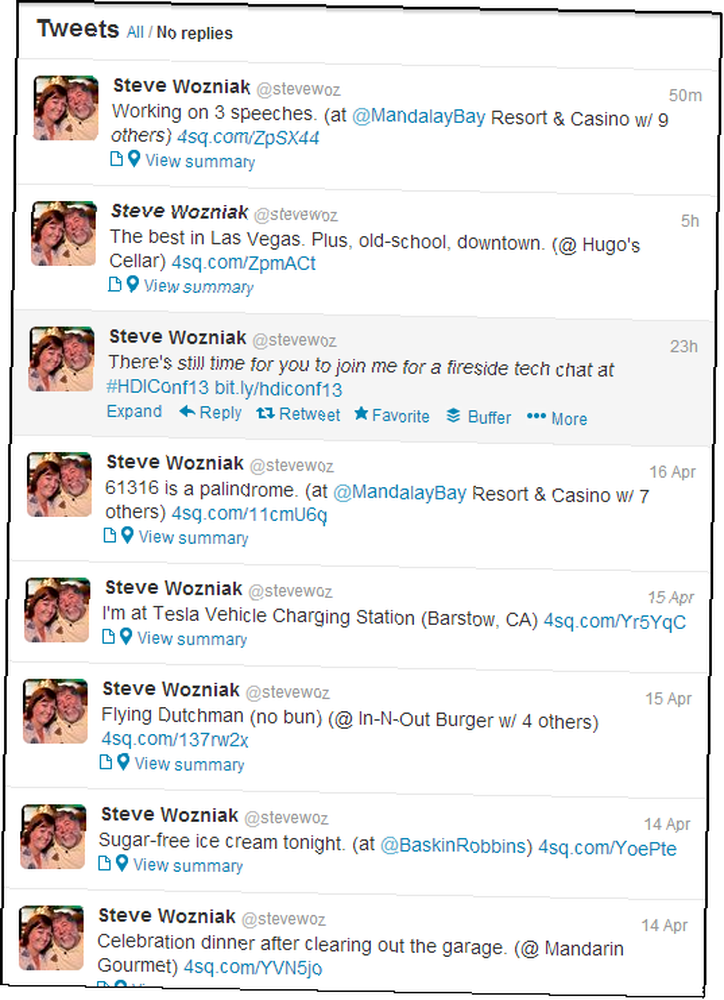Open the @MandalayBay mention in the palindrome tweet
The height and width of the screenshot is (1000, 724).
(x=400, y=493)
